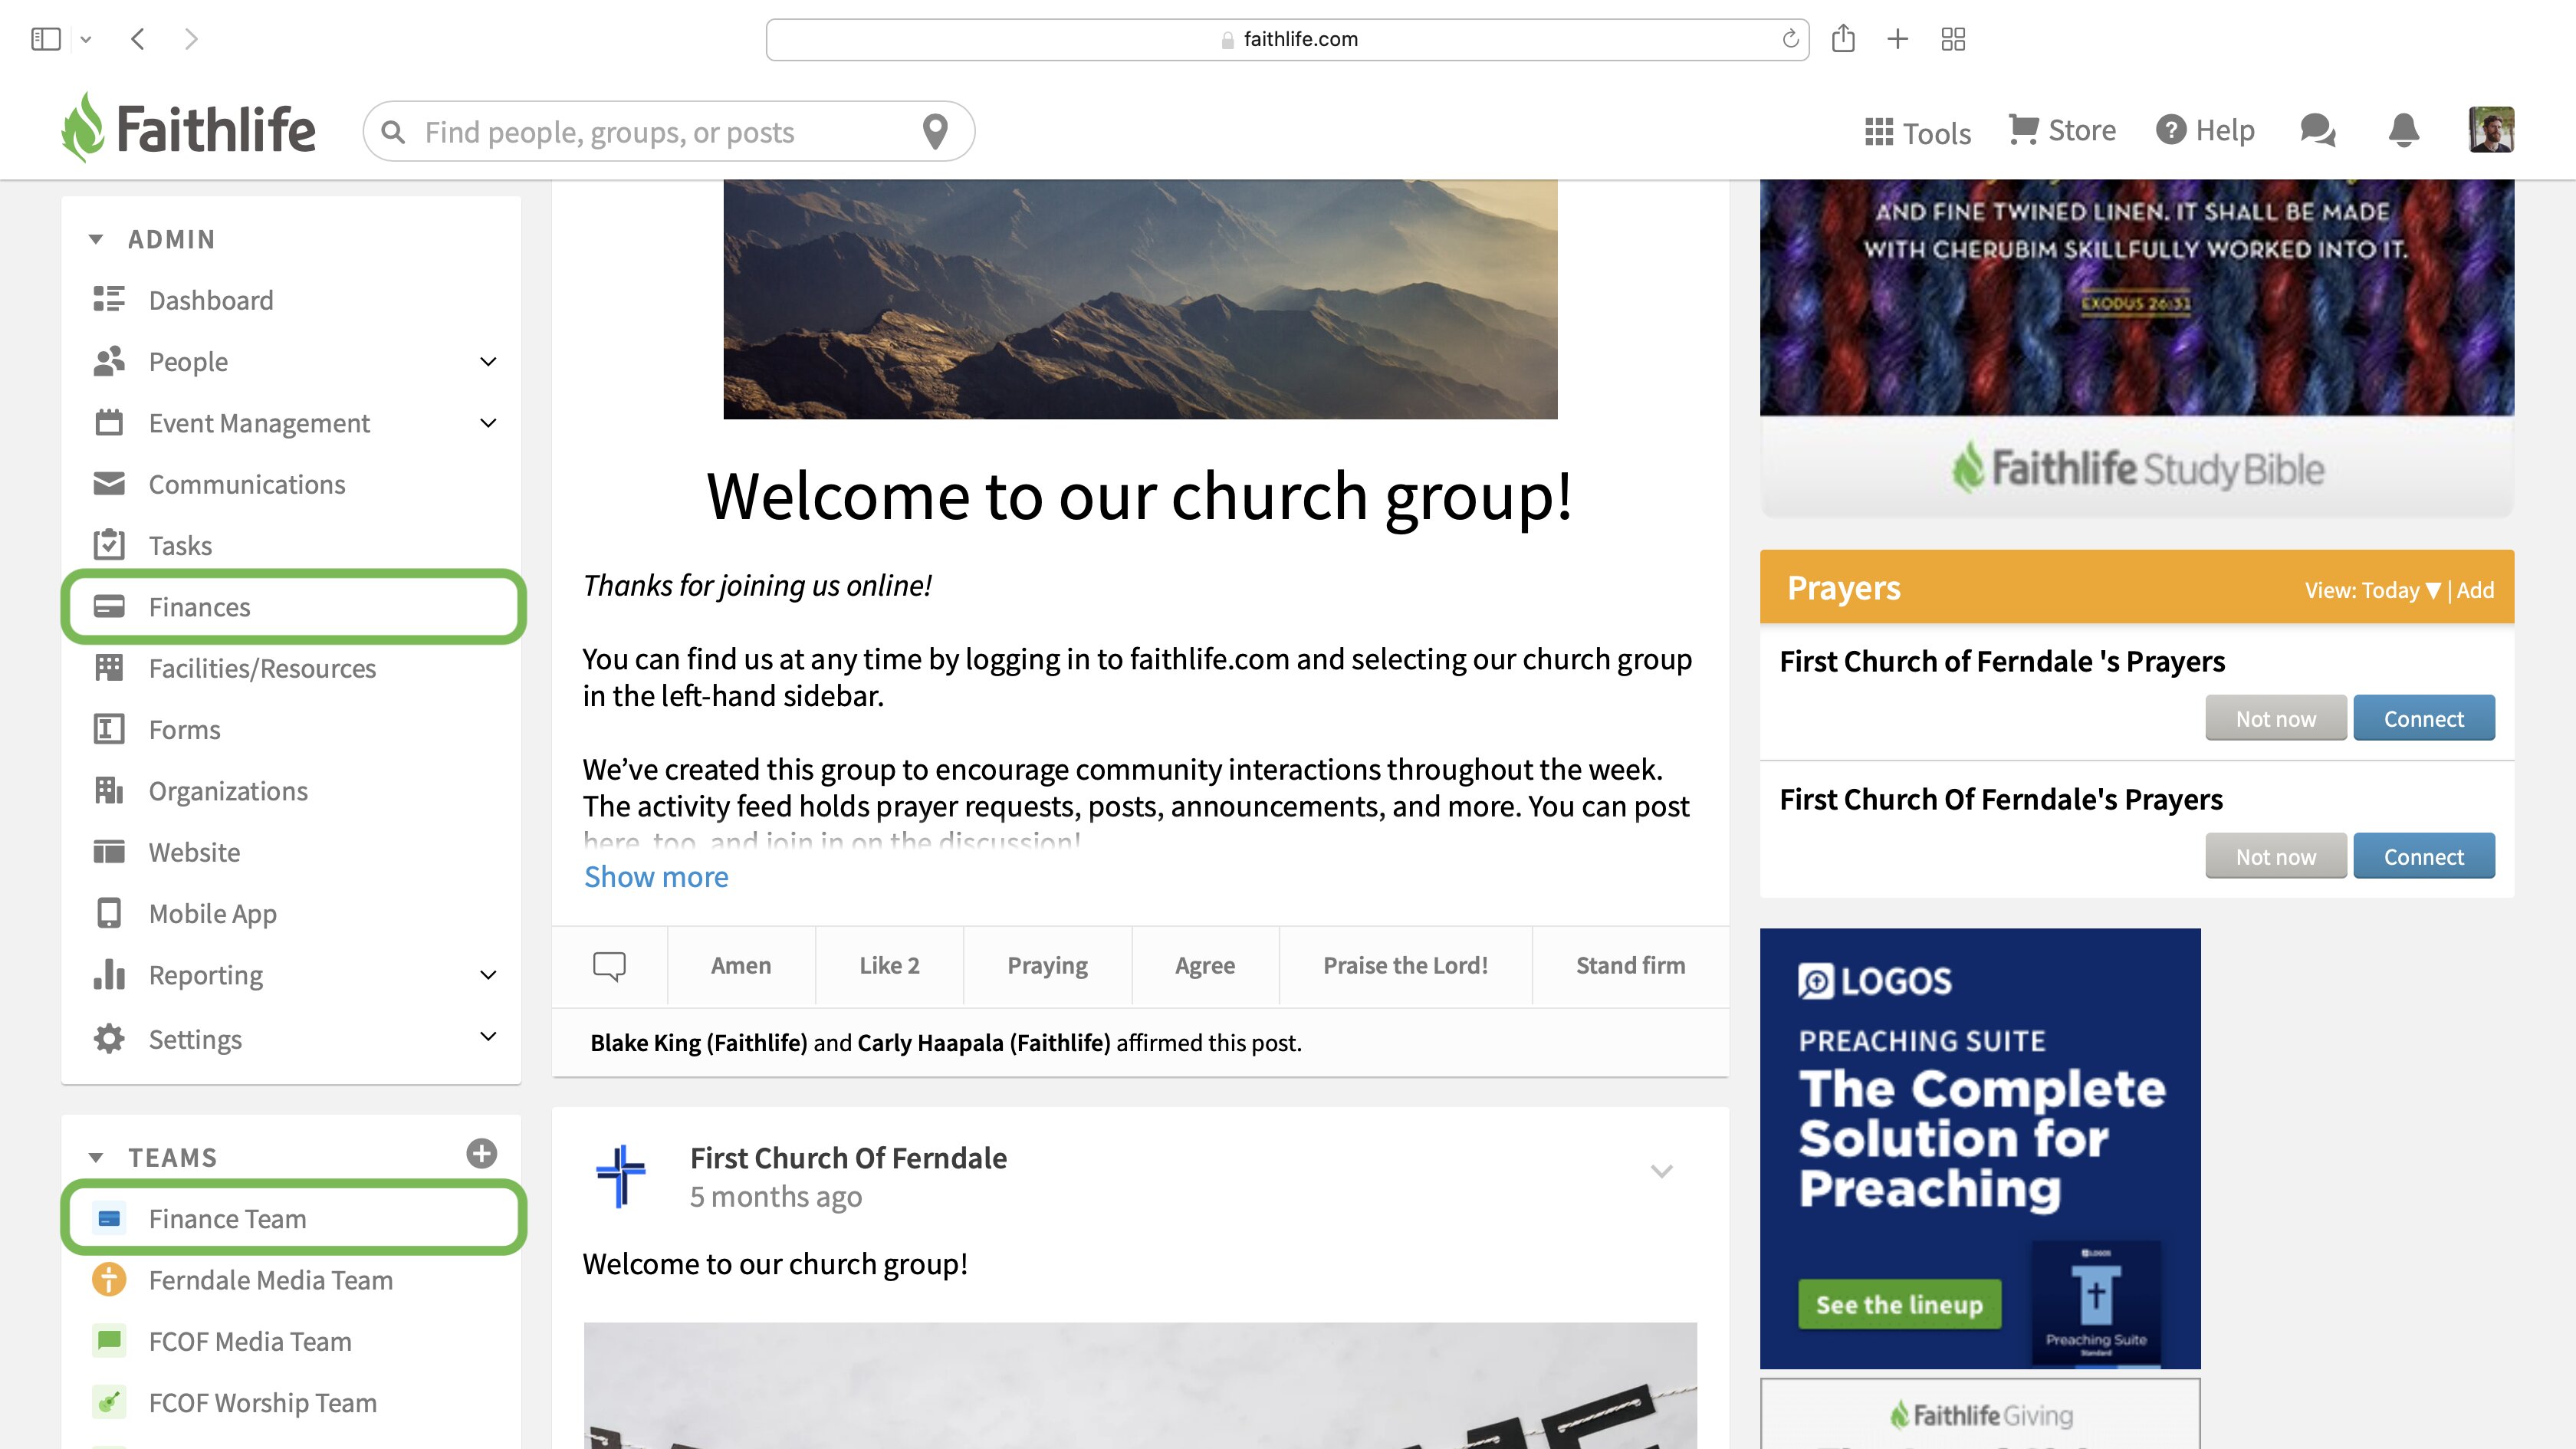Viewport: 2576px width, 1449px height.
Task: React Praying to the post
Action: click(x=1047, y=966)
